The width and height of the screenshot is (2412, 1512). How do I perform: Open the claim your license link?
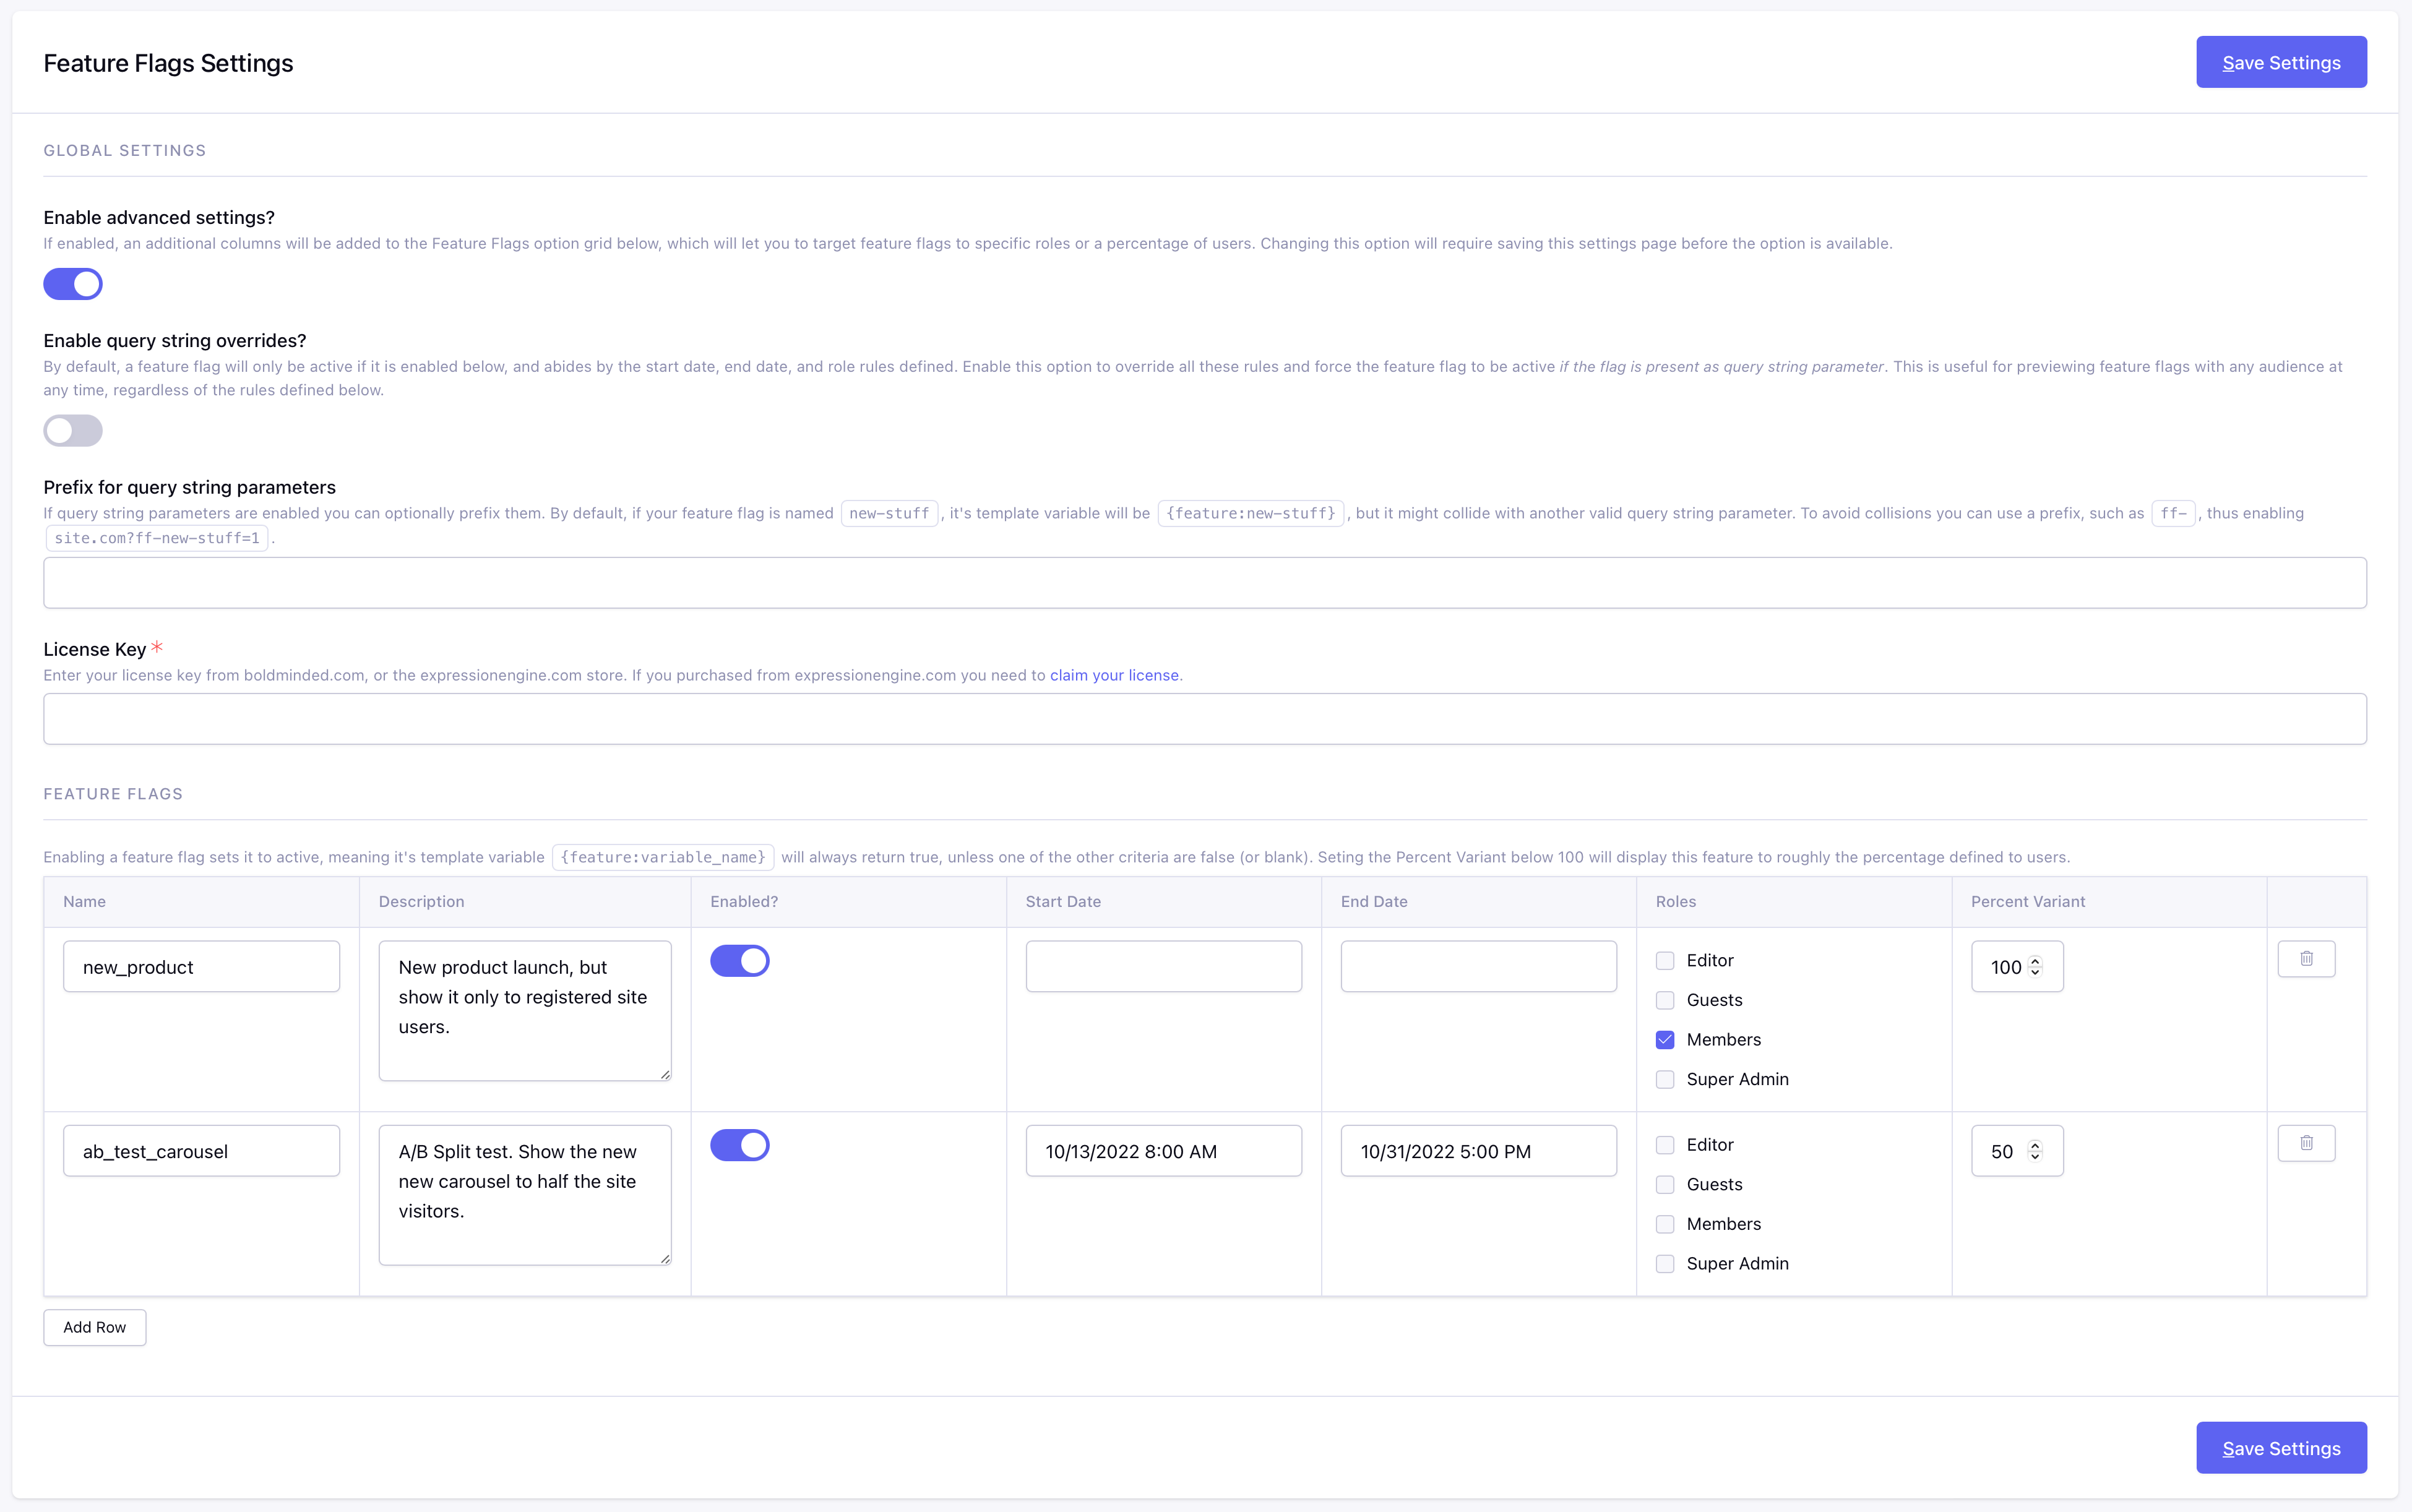tap(1113, 675)
